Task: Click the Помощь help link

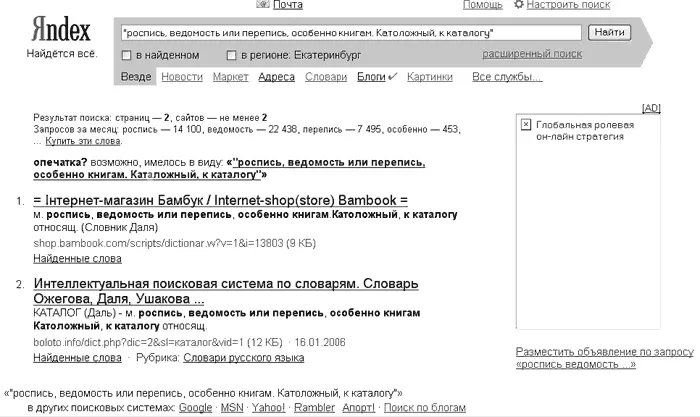Action: (x=483, y=5)
